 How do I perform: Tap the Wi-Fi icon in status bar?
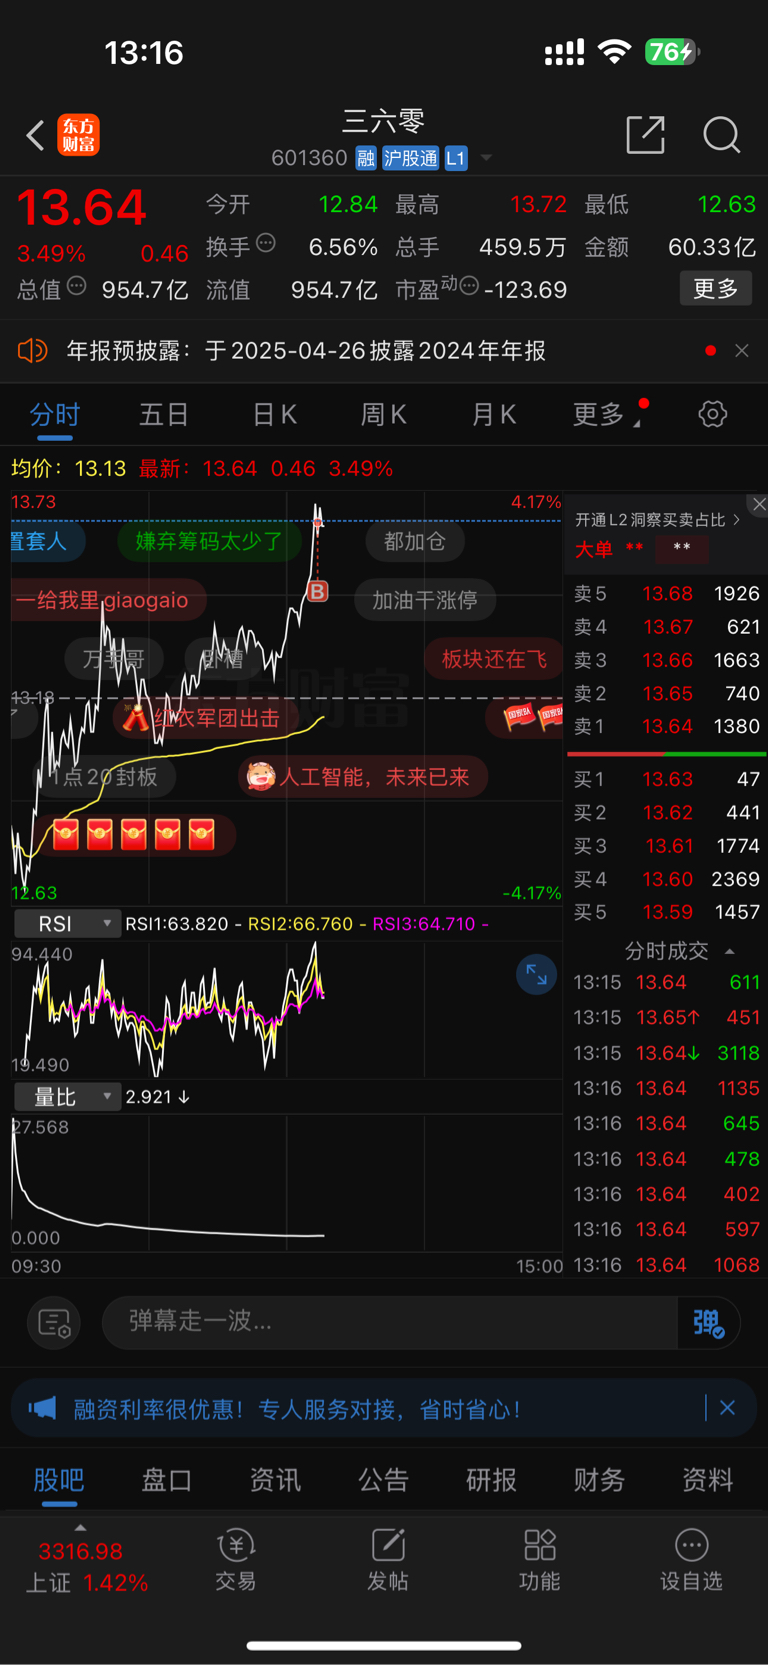(614, 52)
